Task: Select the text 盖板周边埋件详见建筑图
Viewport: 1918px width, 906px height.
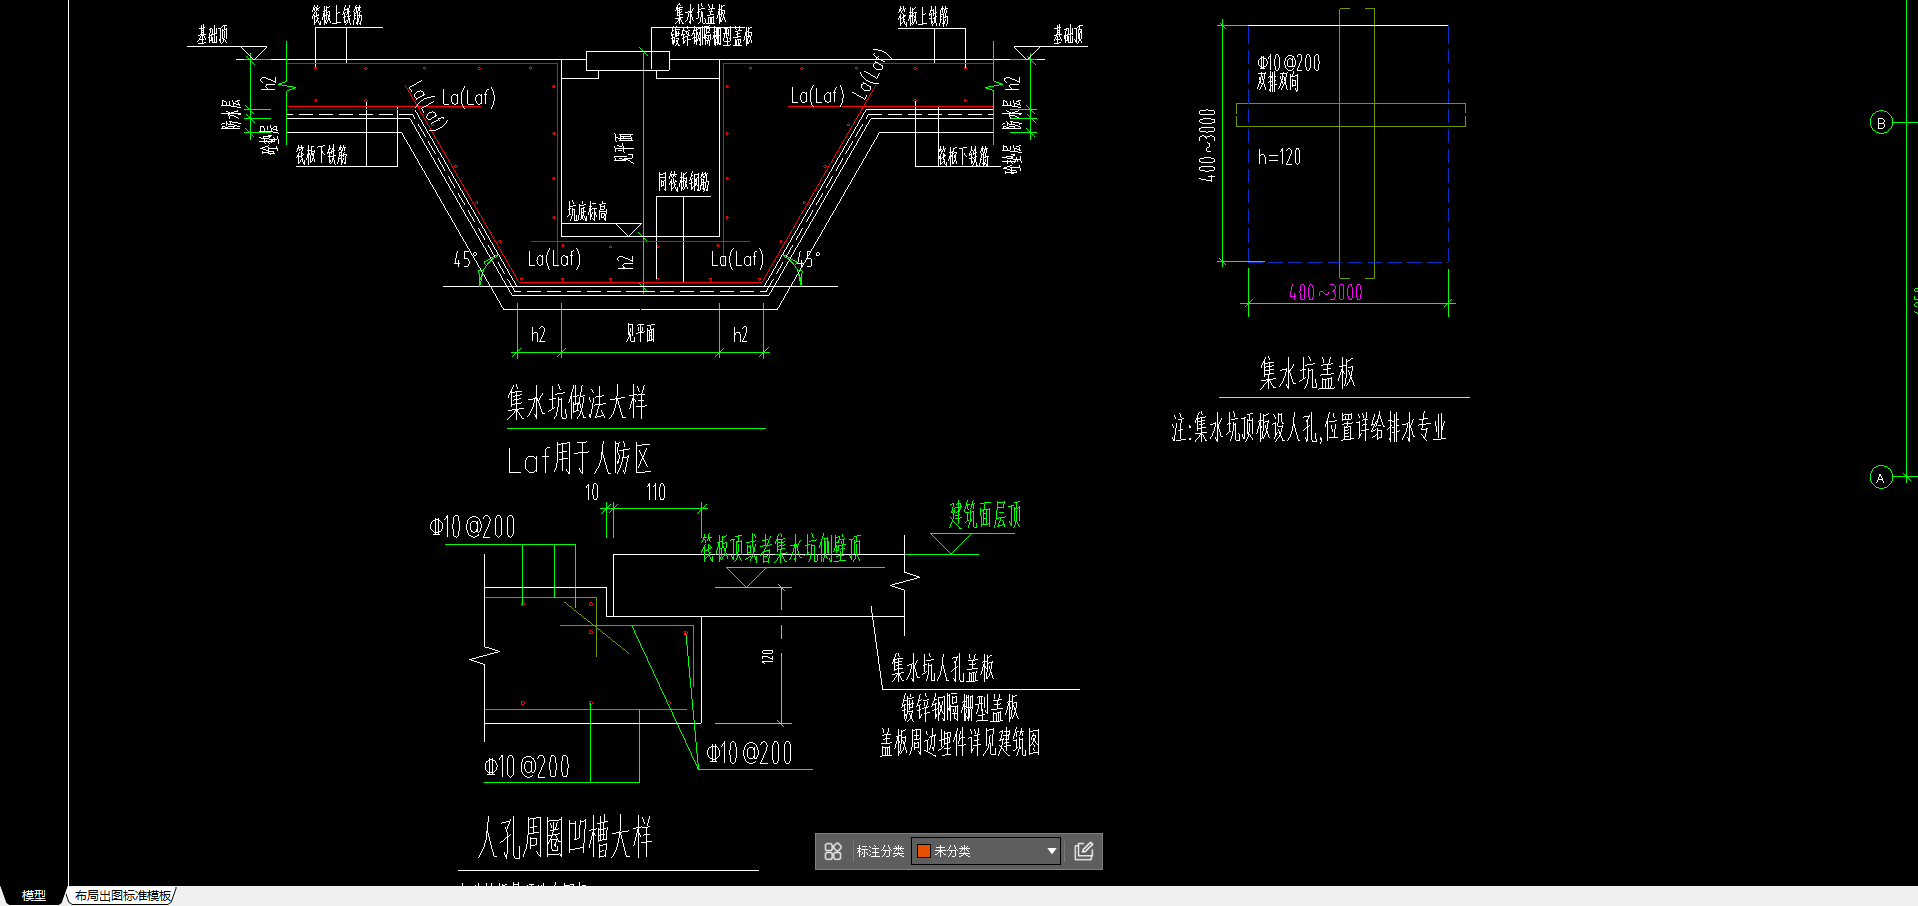Action: pyautogui.click(x=960, y=742)
